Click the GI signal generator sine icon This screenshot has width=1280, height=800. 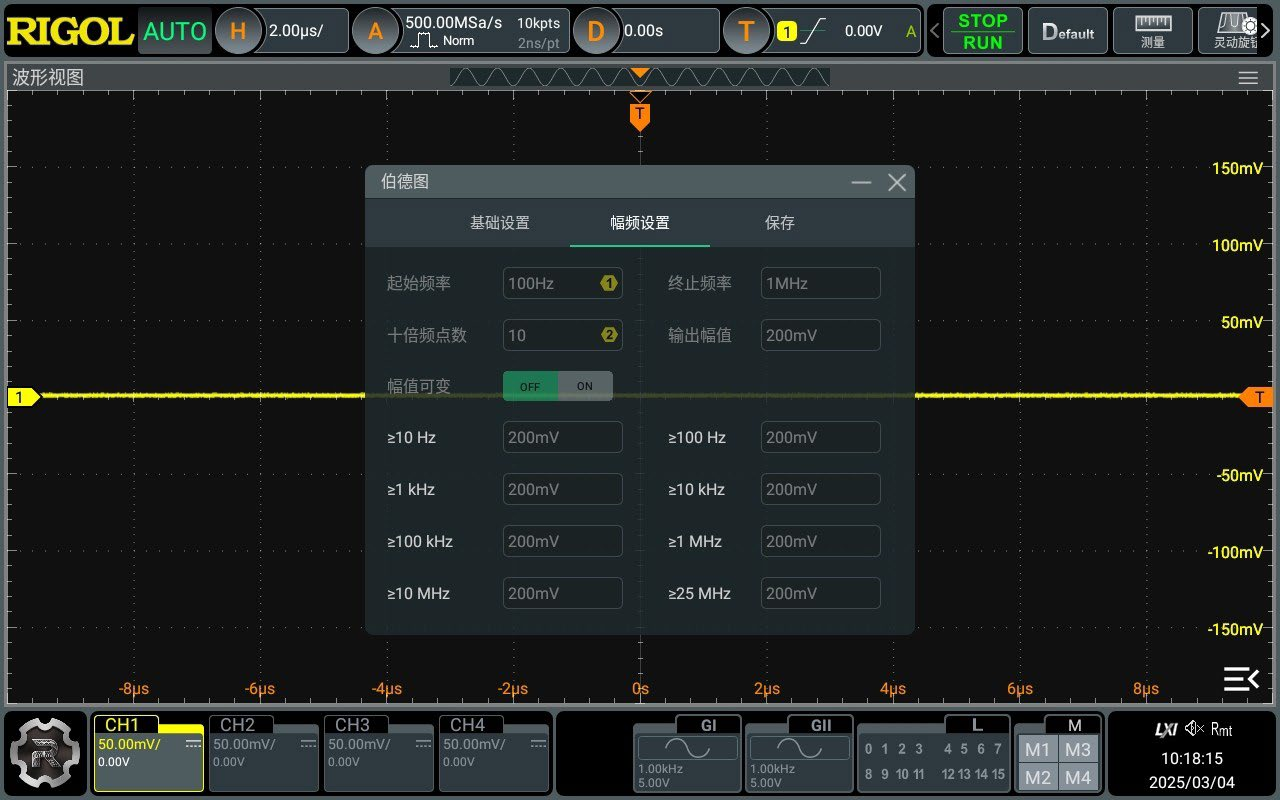[687, 748]
